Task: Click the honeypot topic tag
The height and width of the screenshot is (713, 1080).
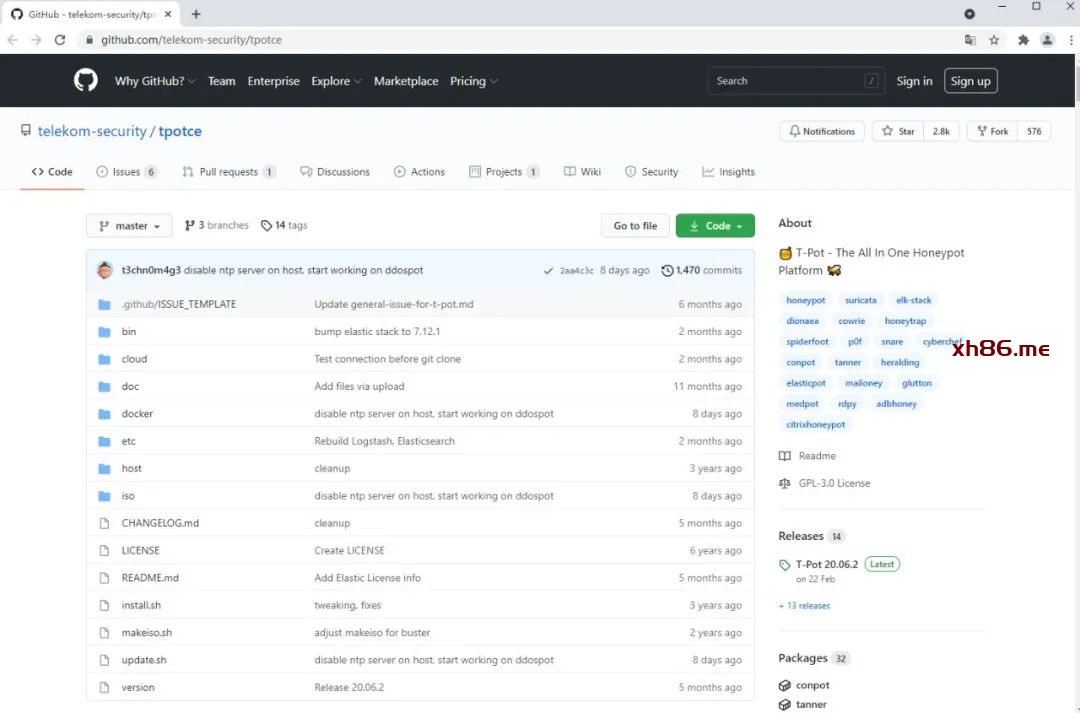Action: click(x=806, y=300)
